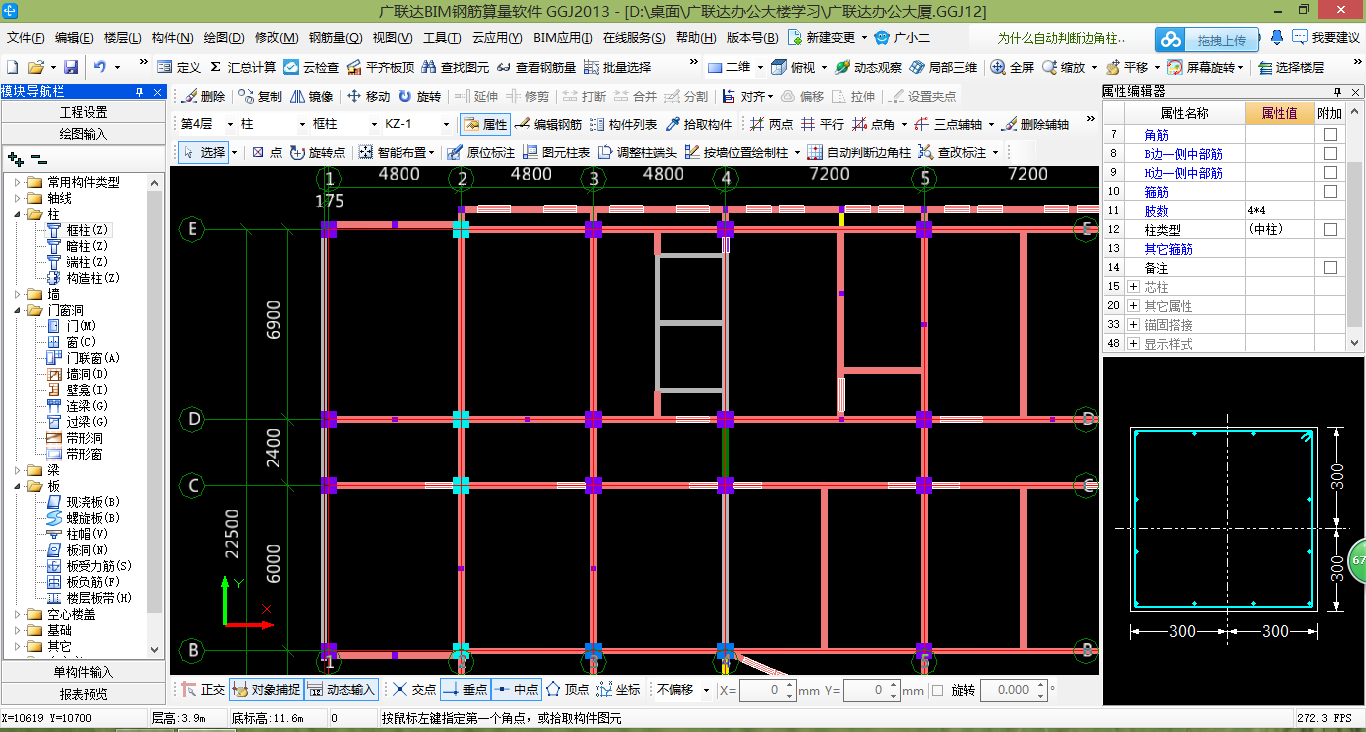Viewport: 1366px width, 732px height.
Task: Open 编辑钢筋 edit rebar
Action: (548, 125)
